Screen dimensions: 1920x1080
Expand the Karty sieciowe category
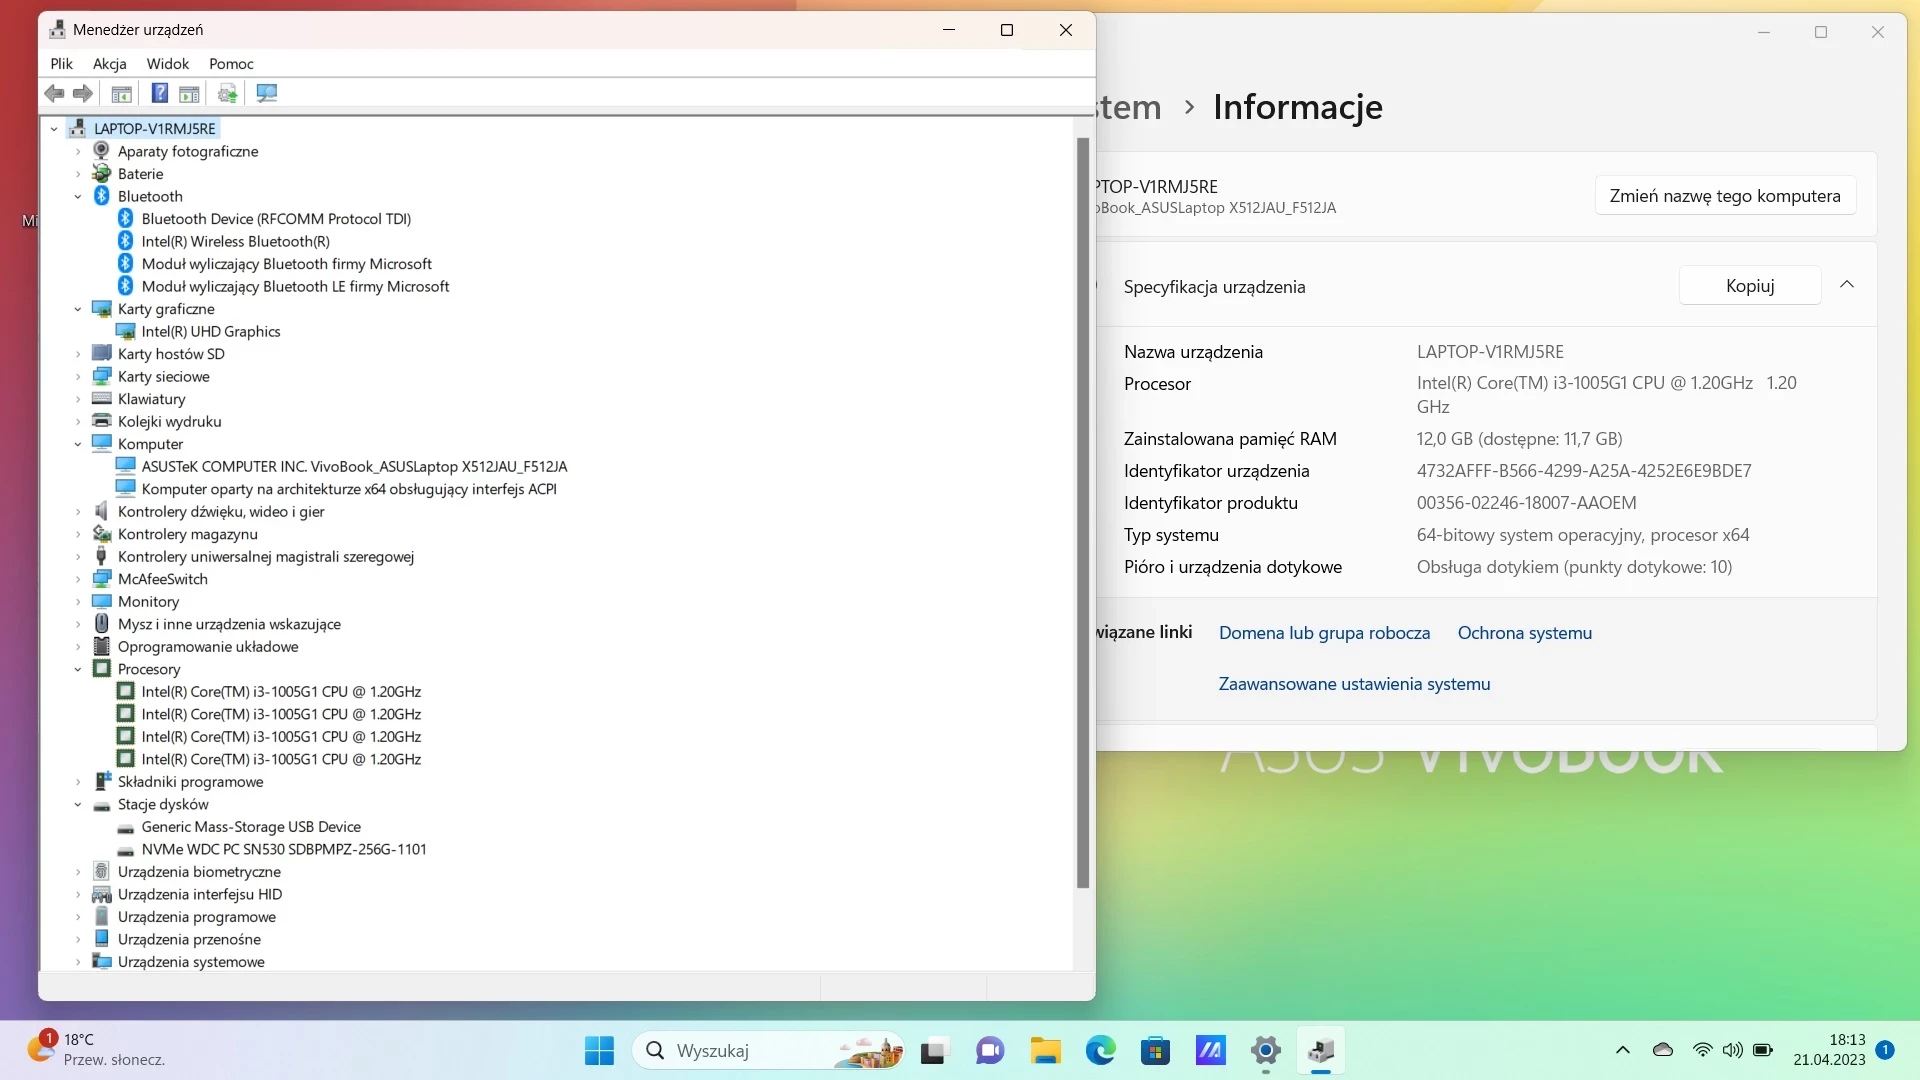point(78,376)
